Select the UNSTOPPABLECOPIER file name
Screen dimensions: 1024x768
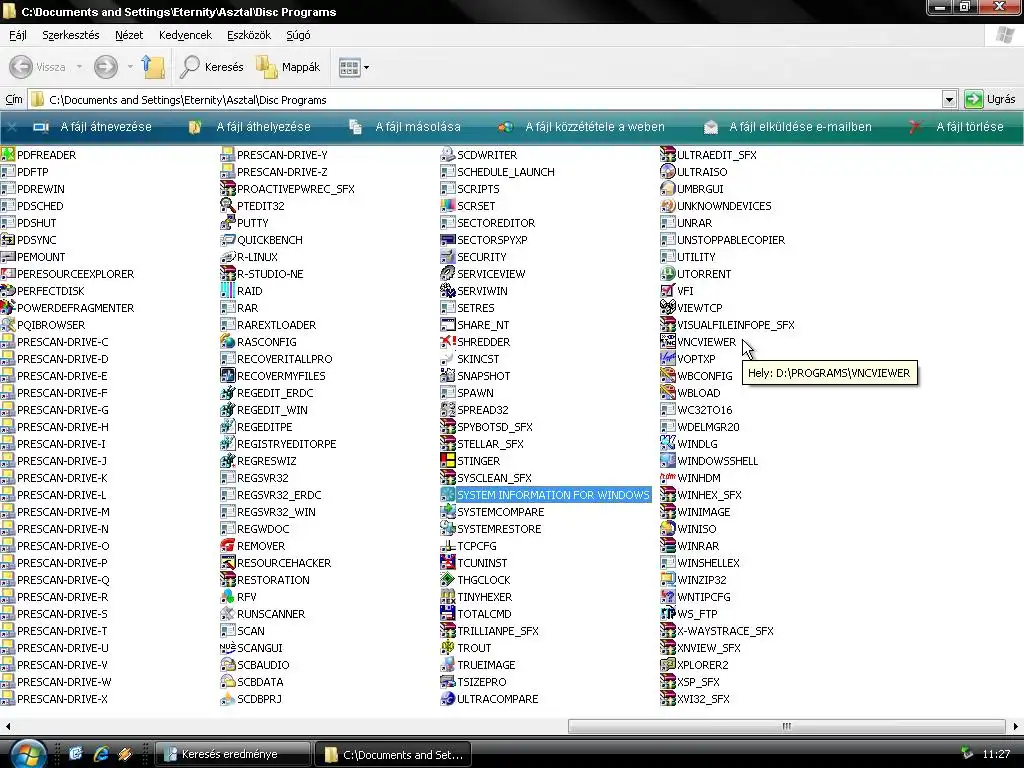(x=731, y=240)
